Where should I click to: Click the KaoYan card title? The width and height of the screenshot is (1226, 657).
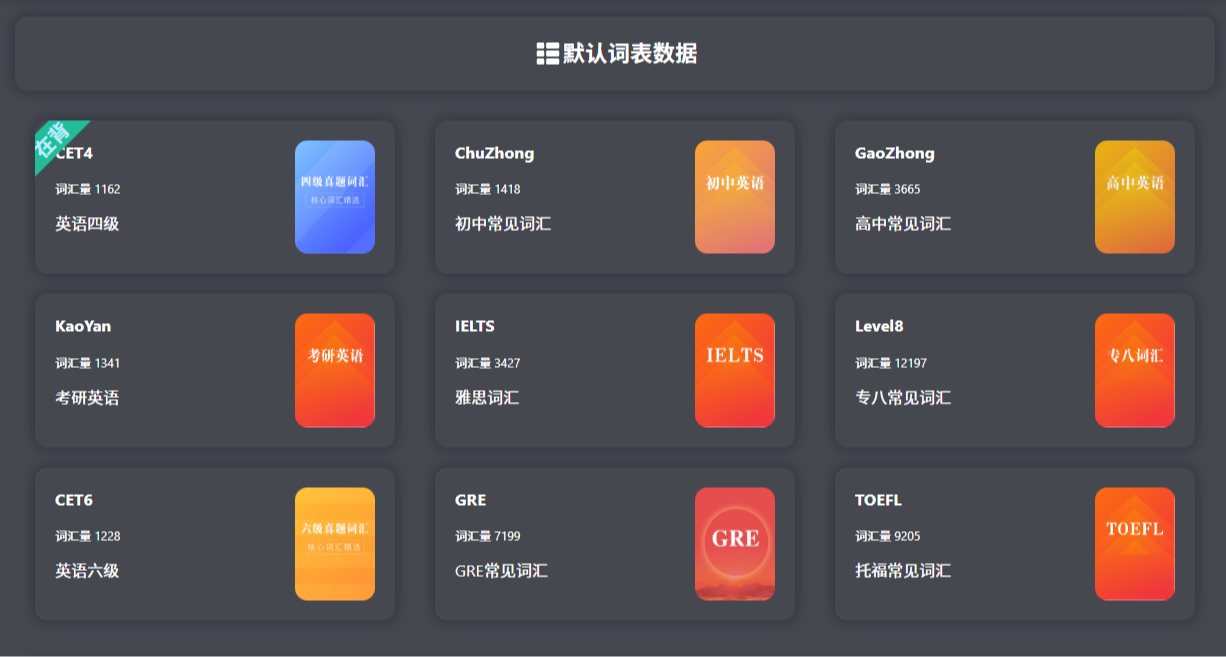point(83,327)
